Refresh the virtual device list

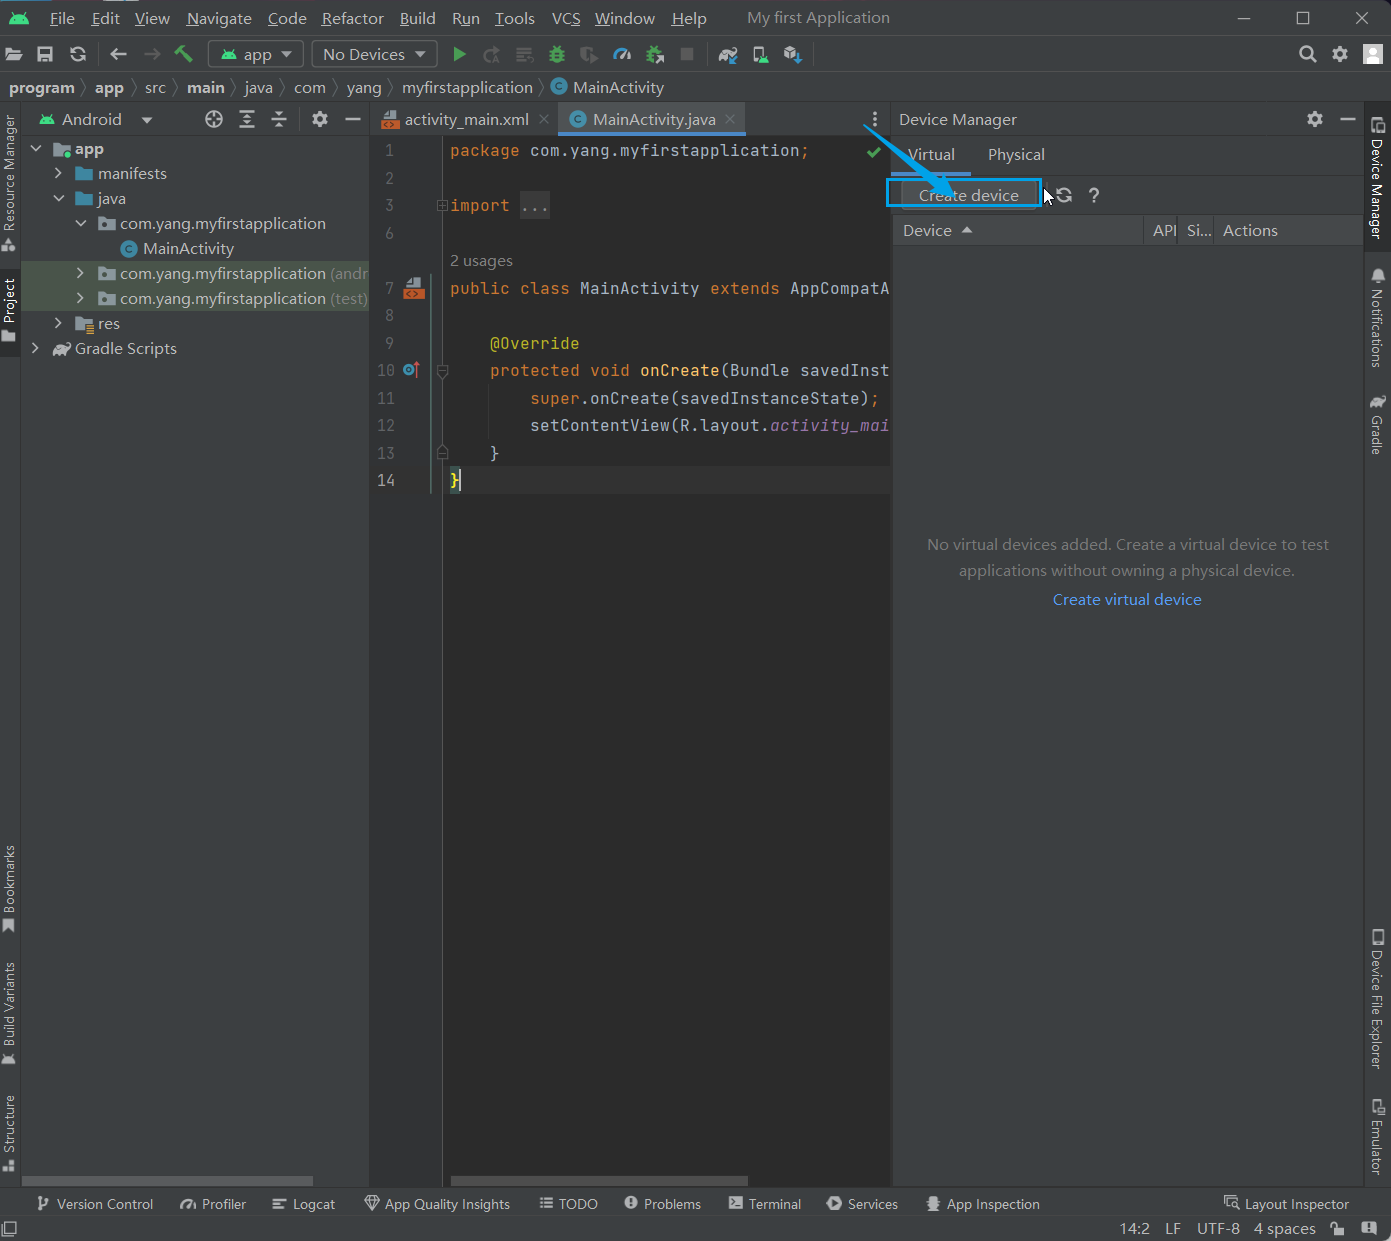(1064, 195)
